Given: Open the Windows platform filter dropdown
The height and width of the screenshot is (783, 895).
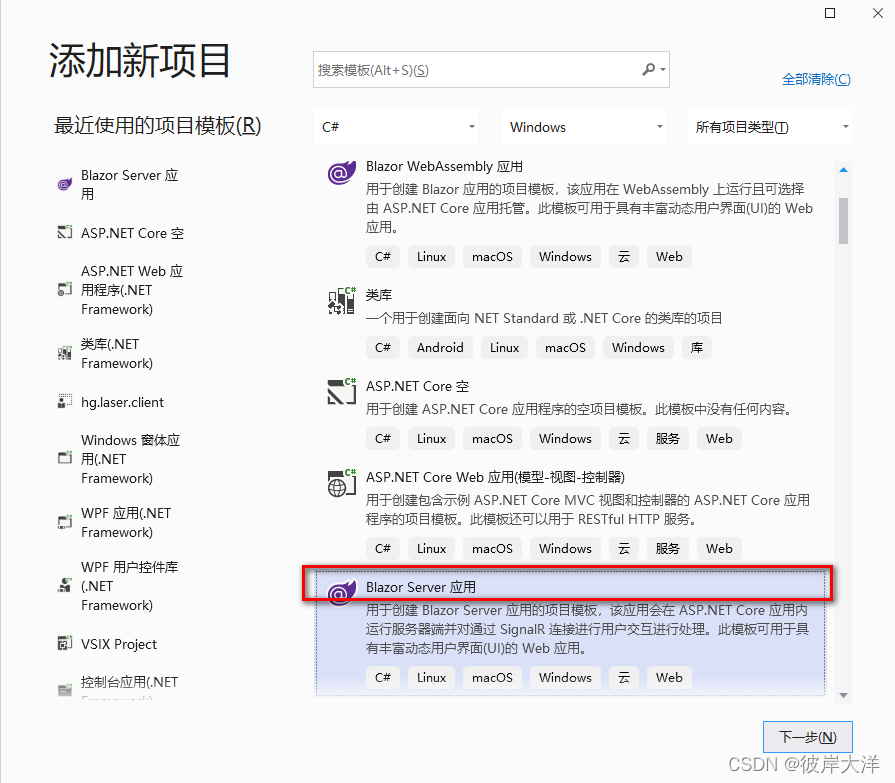Looking at the screenshot, I should (584, 127).
